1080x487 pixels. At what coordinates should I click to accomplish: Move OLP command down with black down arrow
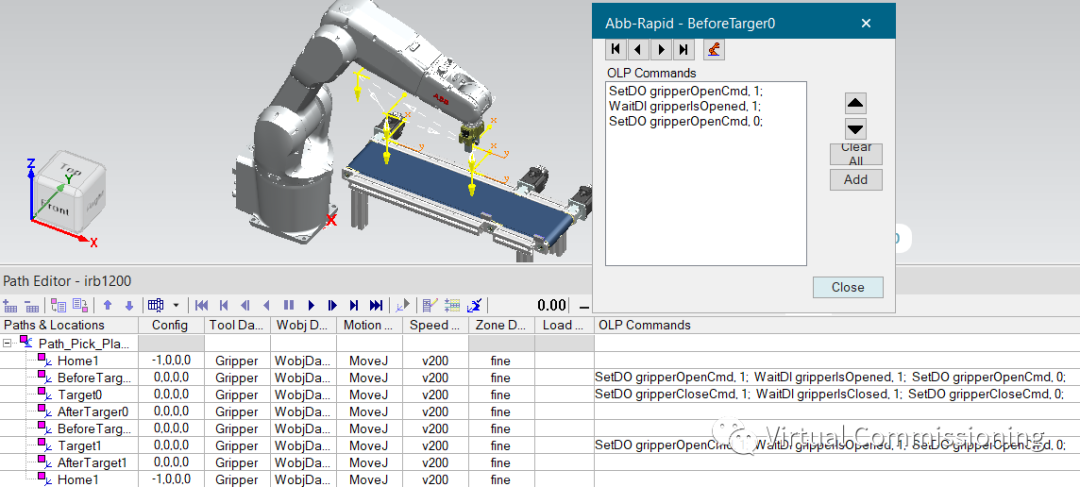[855, 129]
